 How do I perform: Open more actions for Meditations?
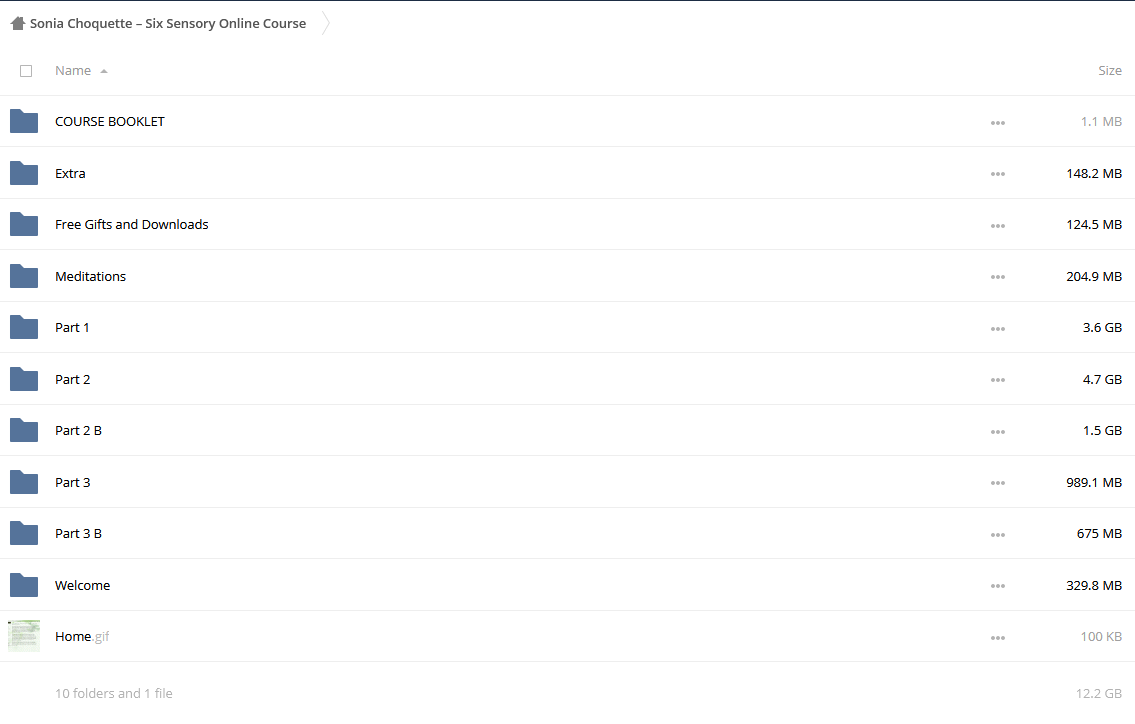997,277
